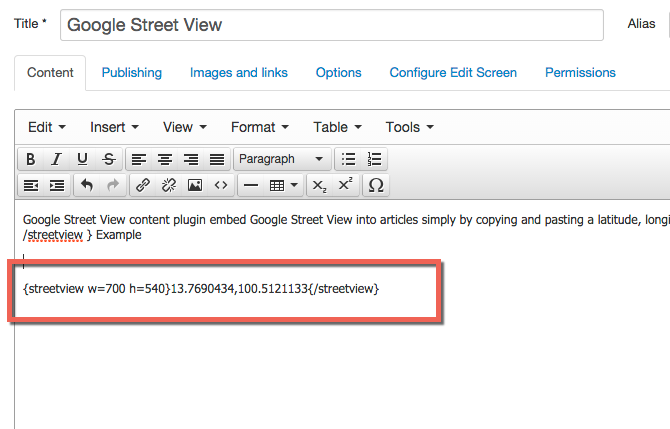Image resolution: width=670 pixels, height=429 pixels.
Task: Click the Title input field
Action: coord(332,25)
